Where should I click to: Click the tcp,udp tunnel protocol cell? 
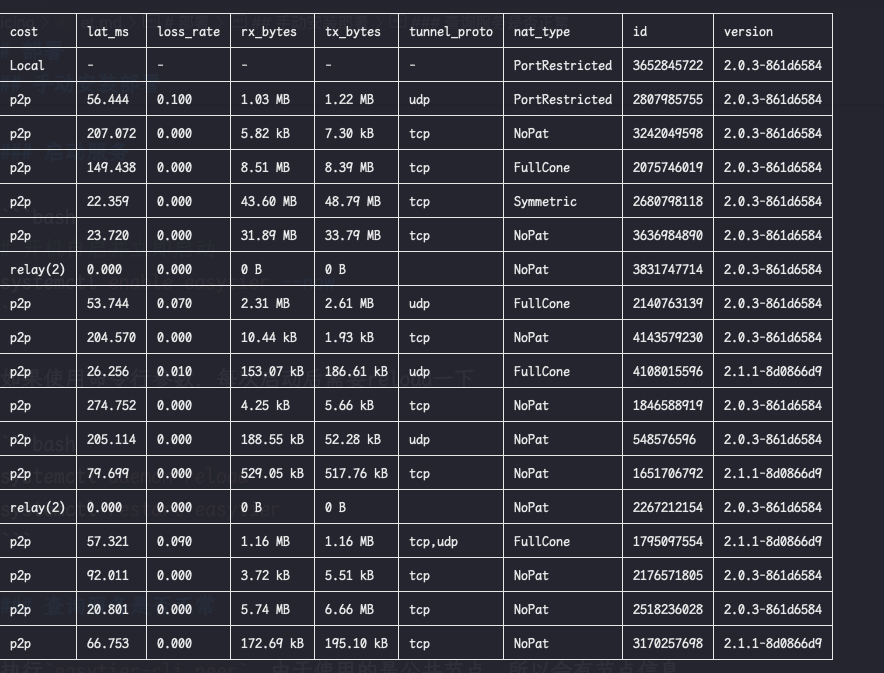434,541
